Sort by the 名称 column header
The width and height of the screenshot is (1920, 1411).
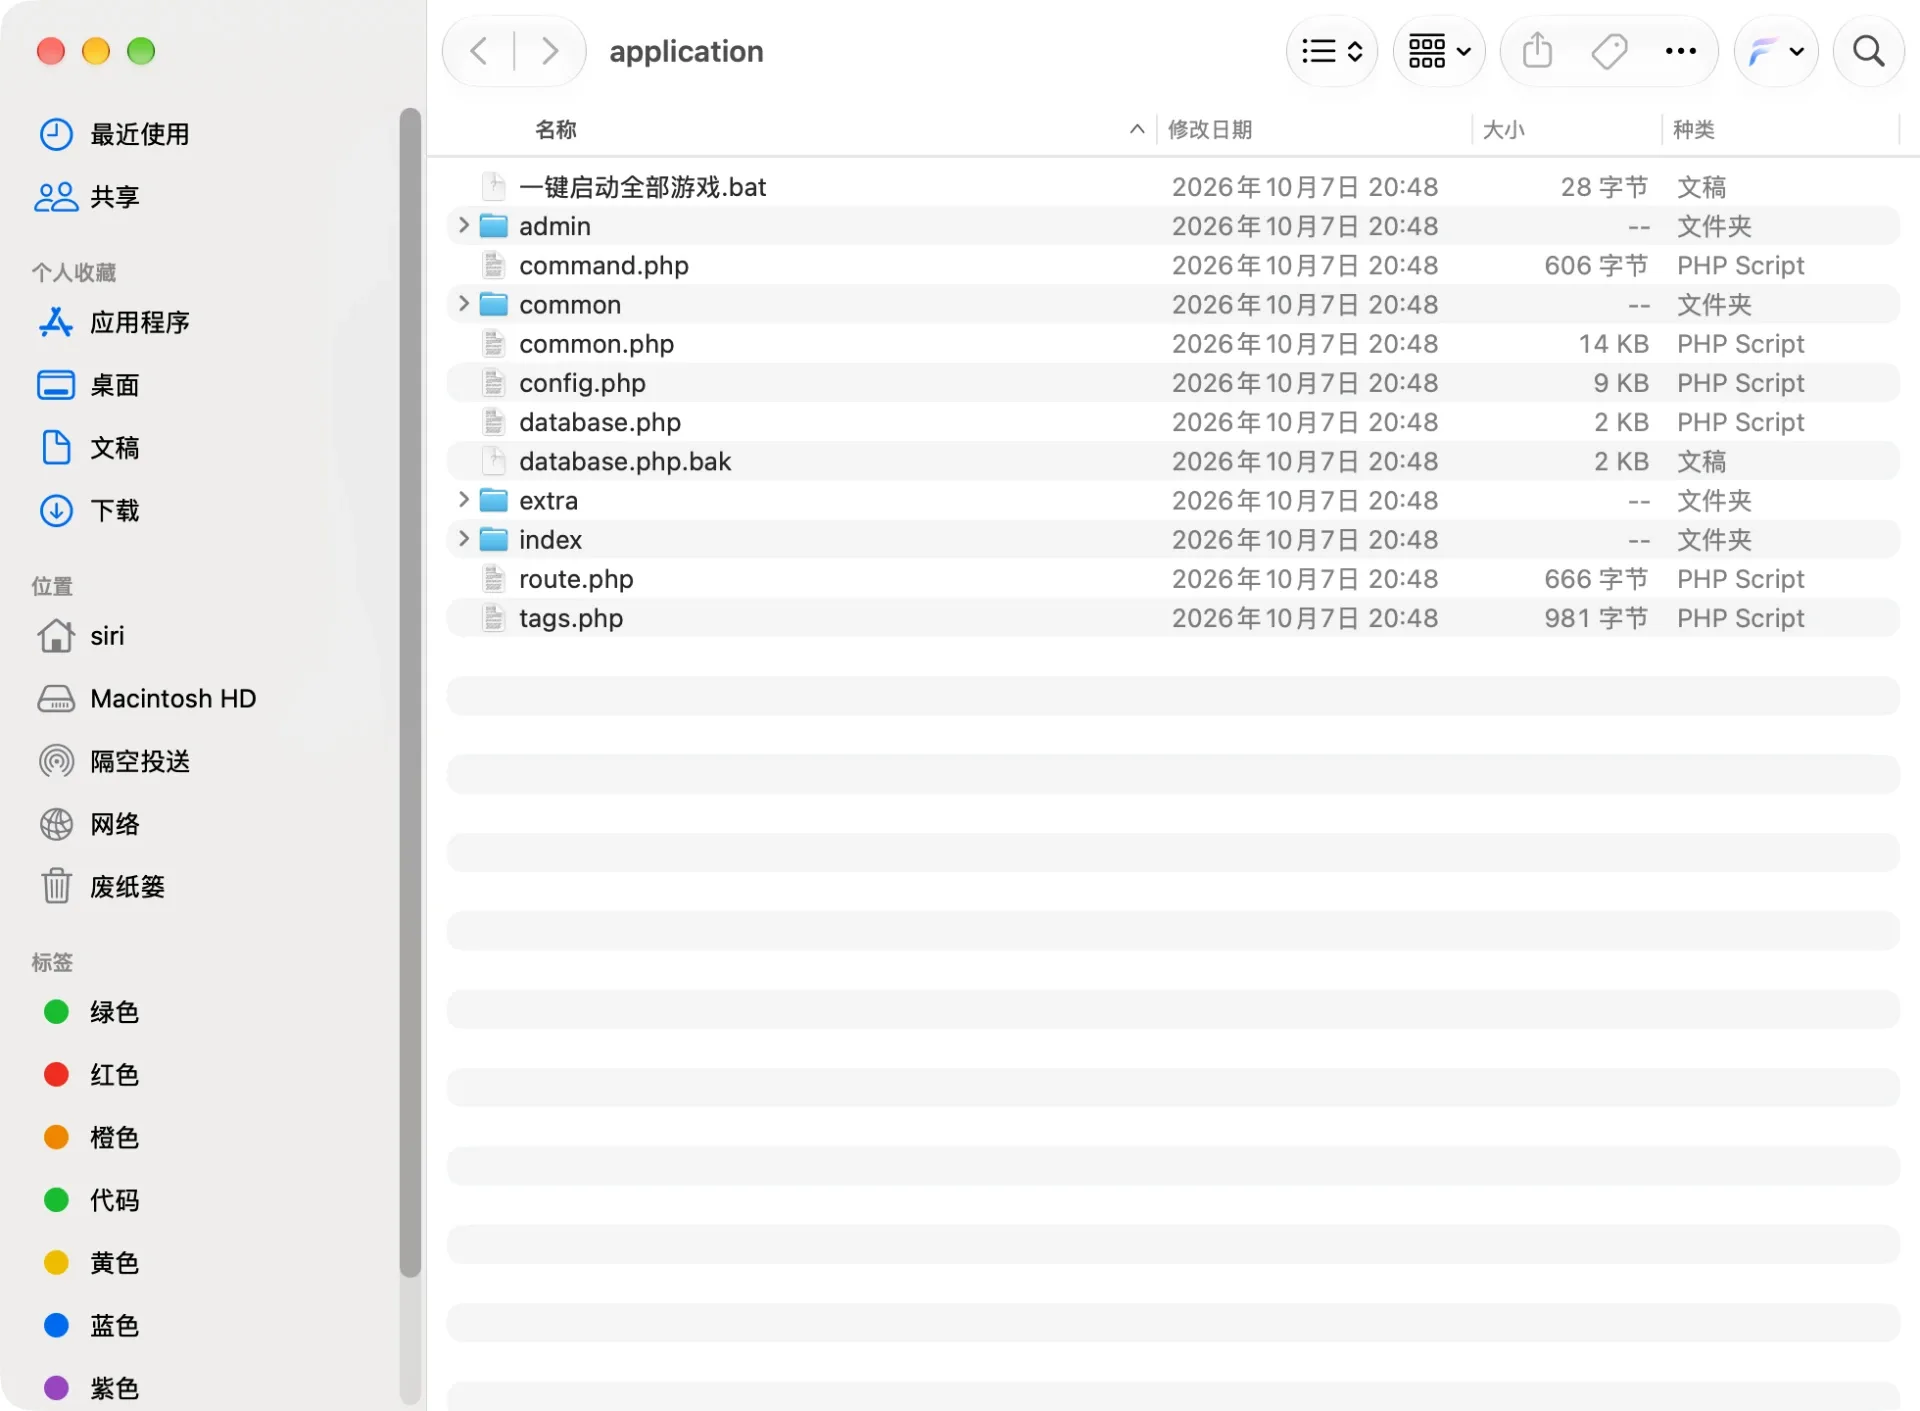tap(556, 130)
